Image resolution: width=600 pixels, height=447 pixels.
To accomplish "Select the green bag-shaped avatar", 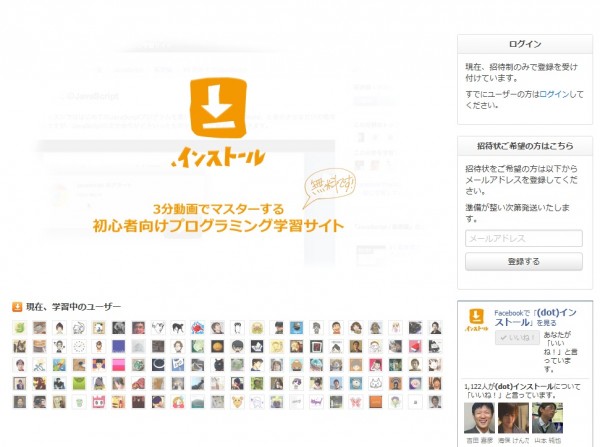I will tap(79, 383).
